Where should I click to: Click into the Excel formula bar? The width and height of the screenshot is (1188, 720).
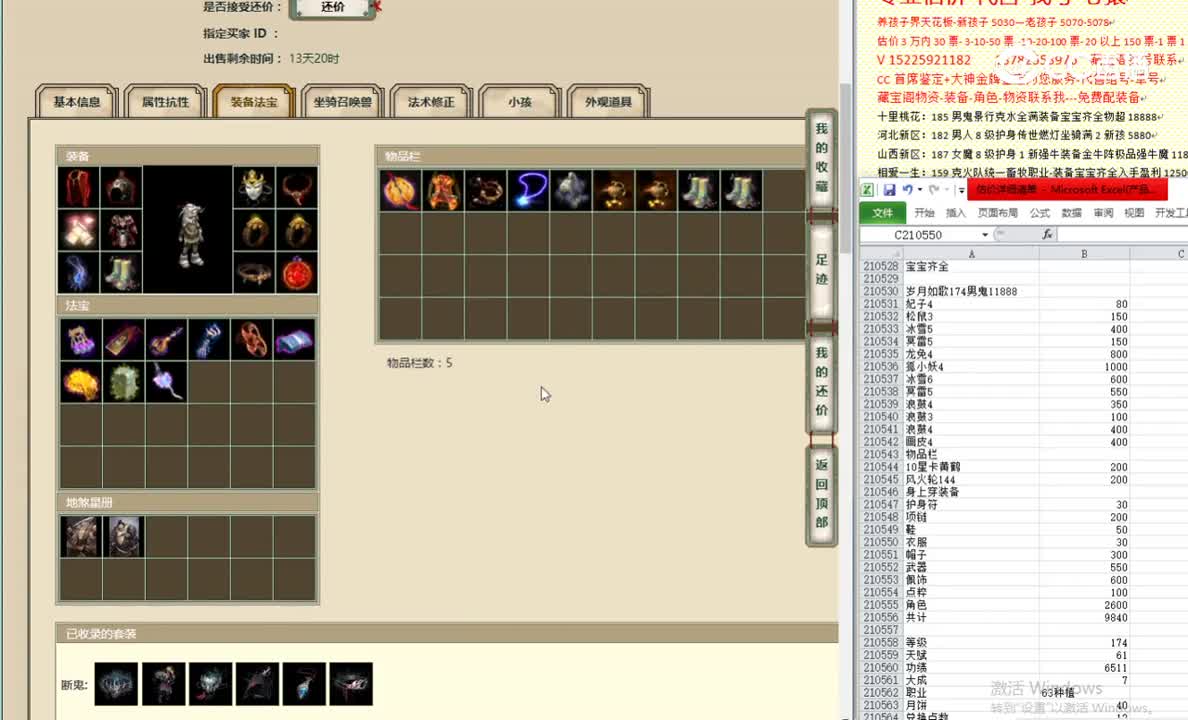1123,235
